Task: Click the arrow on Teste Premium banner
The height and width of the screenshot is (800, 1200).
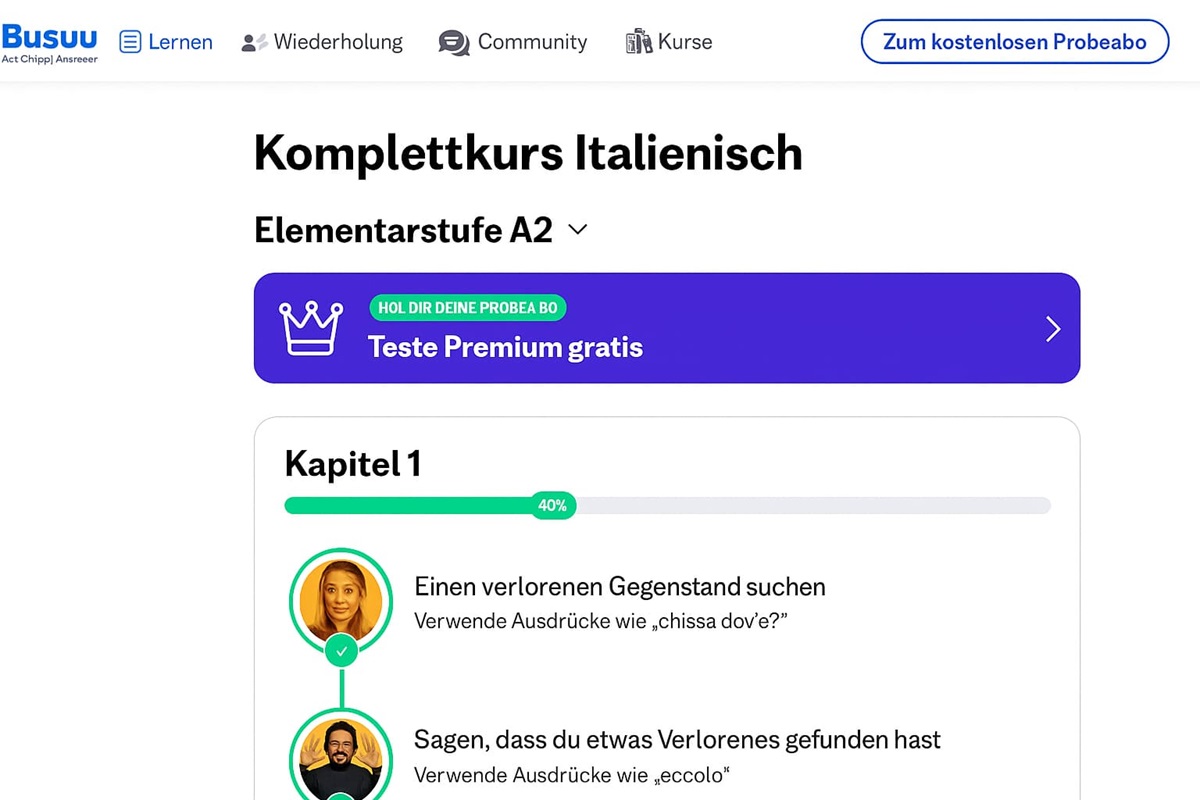Action: coord(1052,328)
